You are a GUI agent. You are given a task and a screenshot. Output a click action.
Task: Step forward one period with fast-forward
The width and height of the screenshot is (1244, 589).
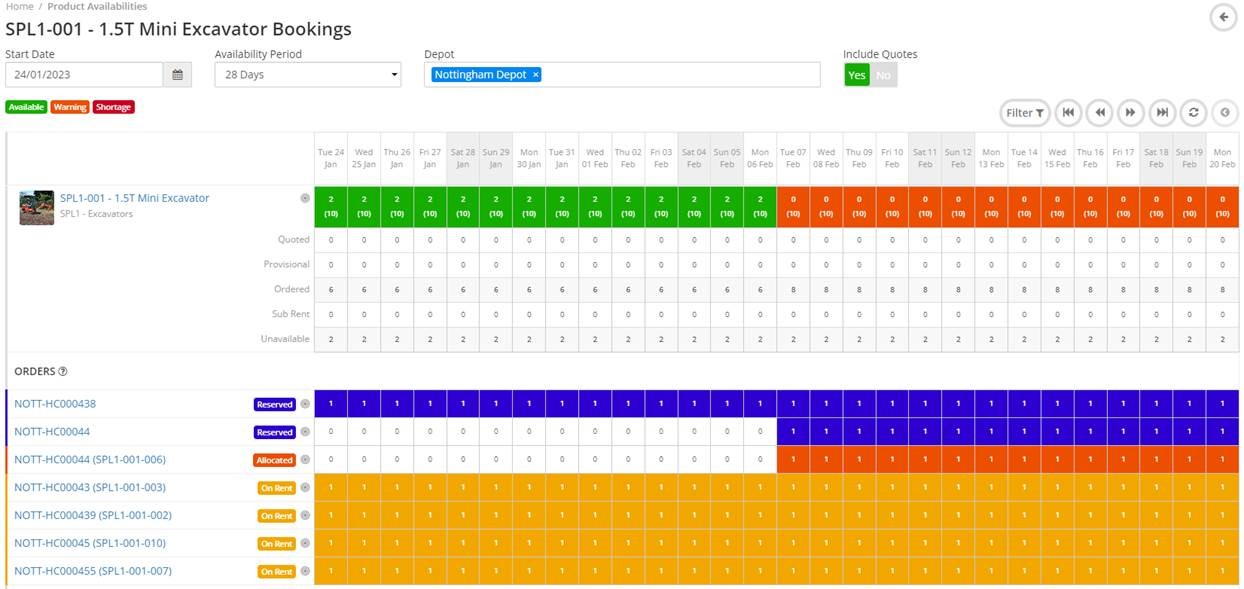coord(1130,113)
